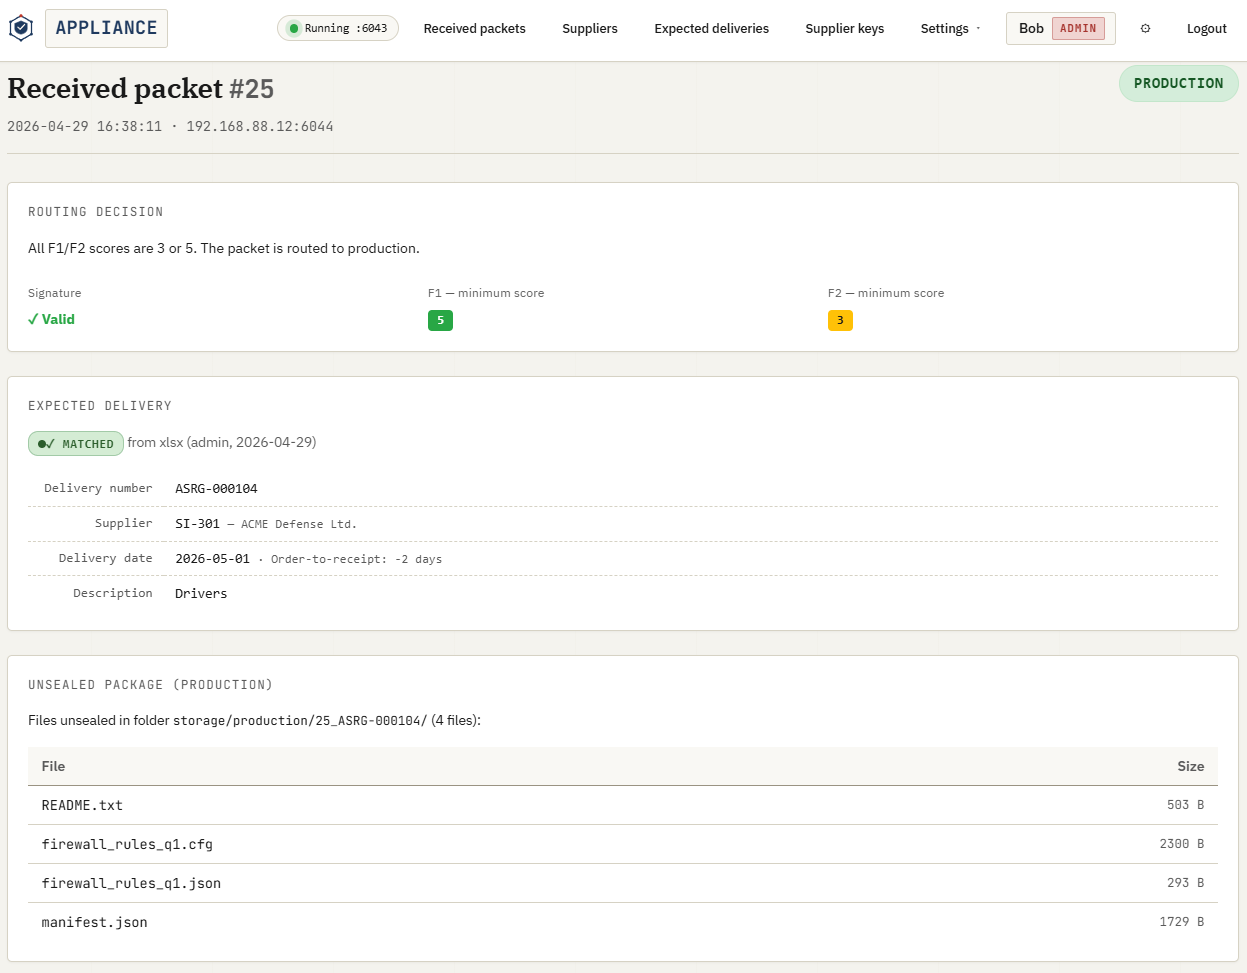Click the F2 minimum score 3 badge
This screenshot has height=973, width=1247.
[840, 320]
